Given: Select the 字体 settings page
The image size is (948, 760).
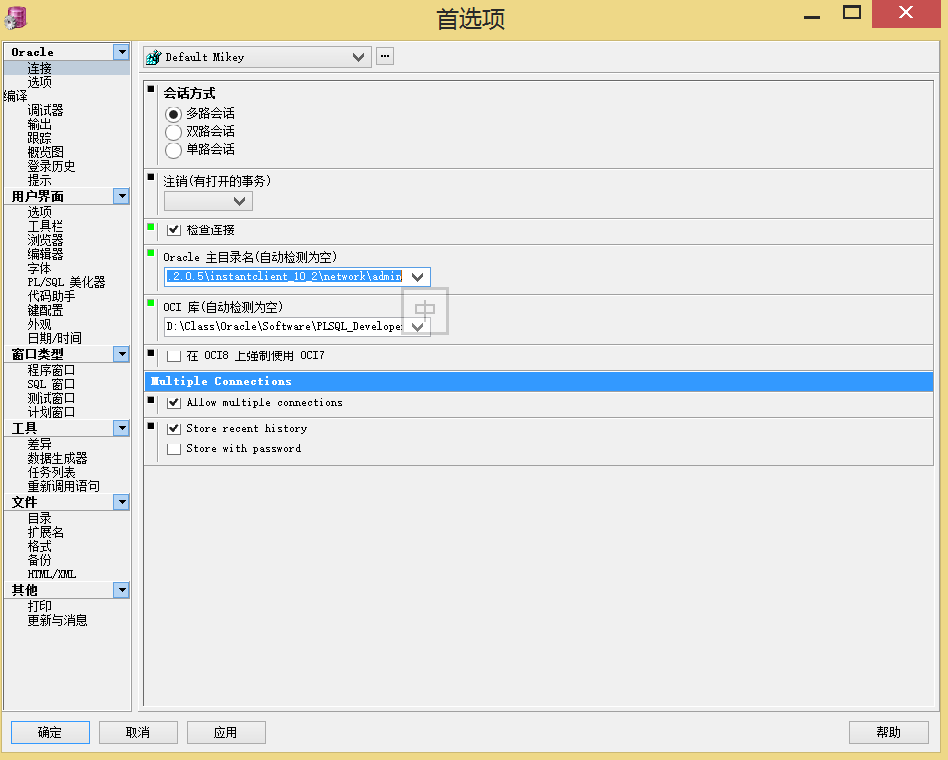Looking at the screenshot, I should (39, 268).
